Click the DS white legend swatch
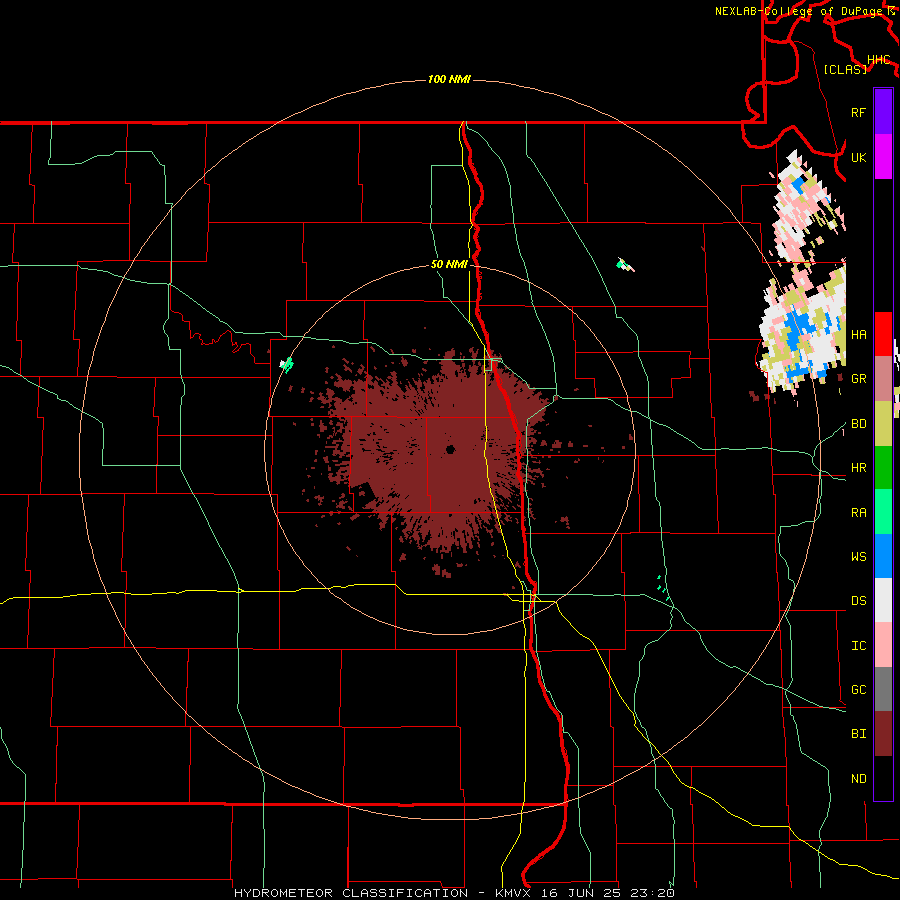Screen dimensions: 900x900 pos(883,600)
